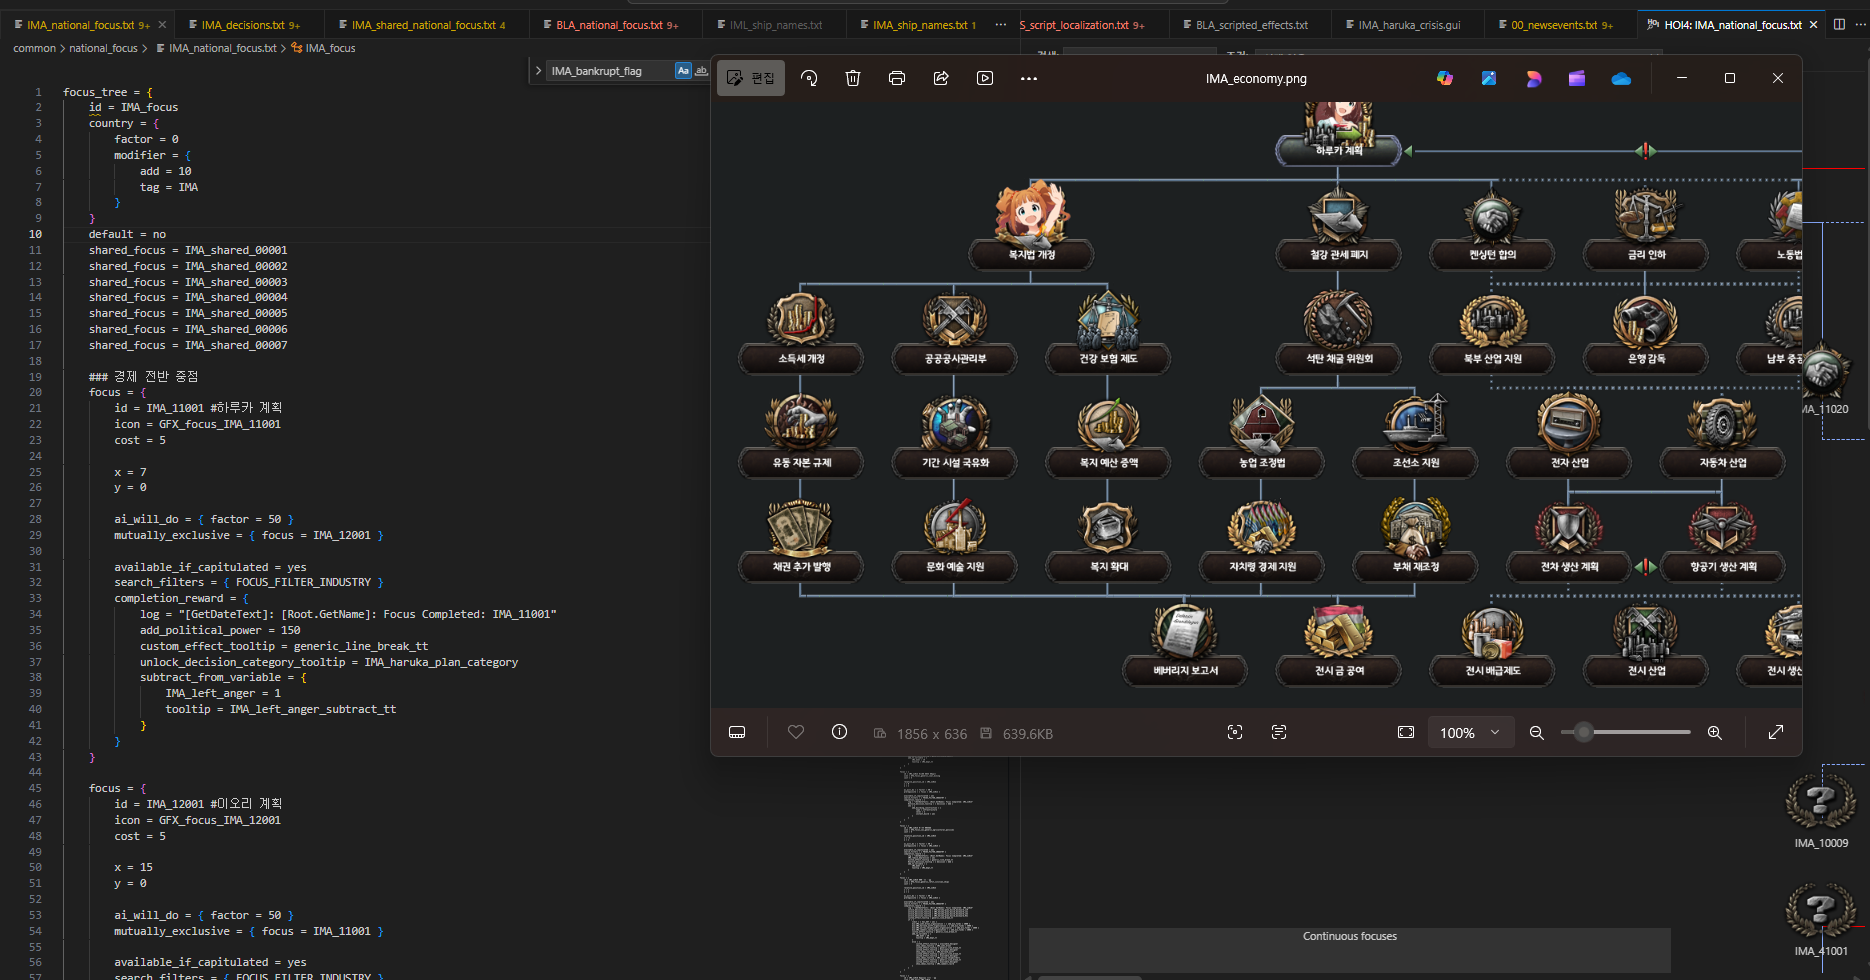Click the zoom slider handle
Viewport: 1870px width, 980px height.
[x=1583, y=733]
